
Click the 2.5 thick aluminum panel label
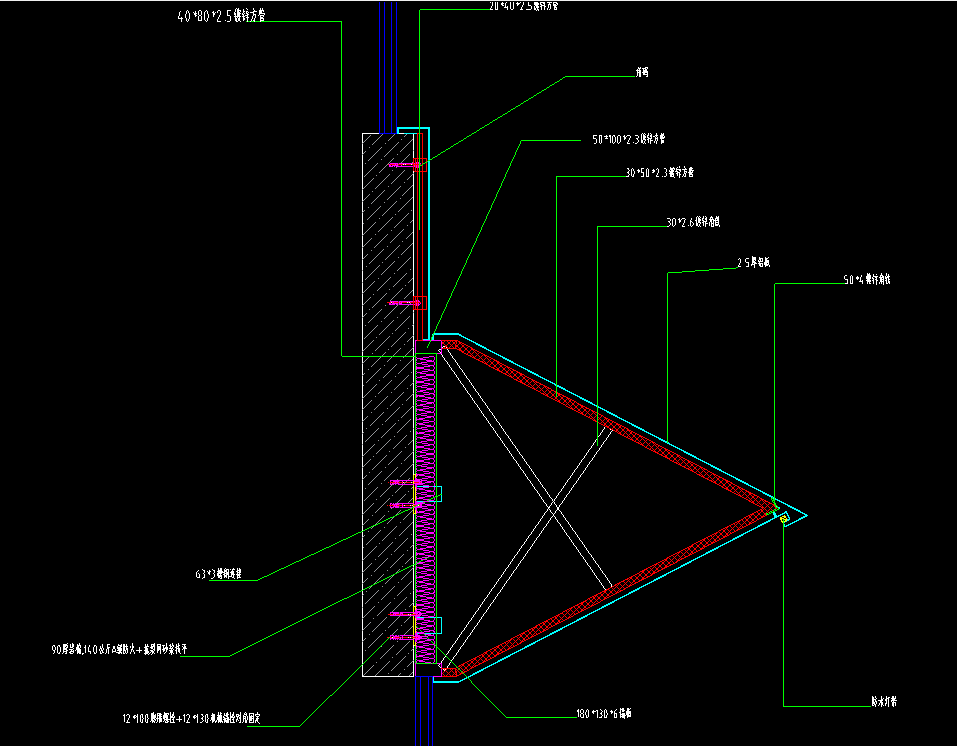click(754, 263)
